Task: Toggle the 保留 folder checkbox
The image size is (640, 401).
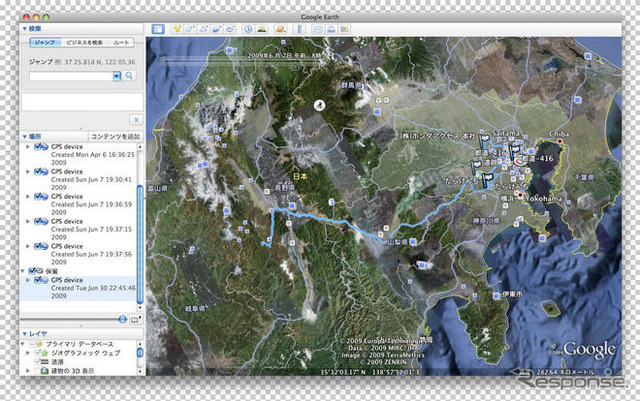Action: click(x=32, y=271)
